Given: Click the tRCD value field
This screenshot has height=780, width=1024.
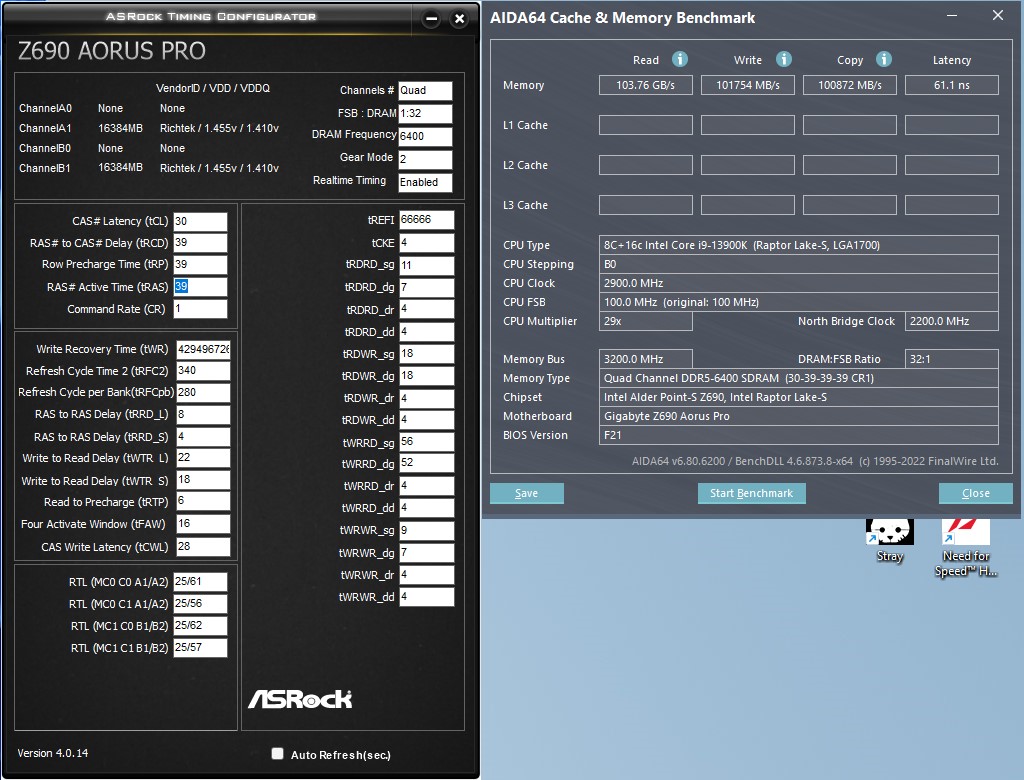Looking at the screenshot, I should click(200, 243).
